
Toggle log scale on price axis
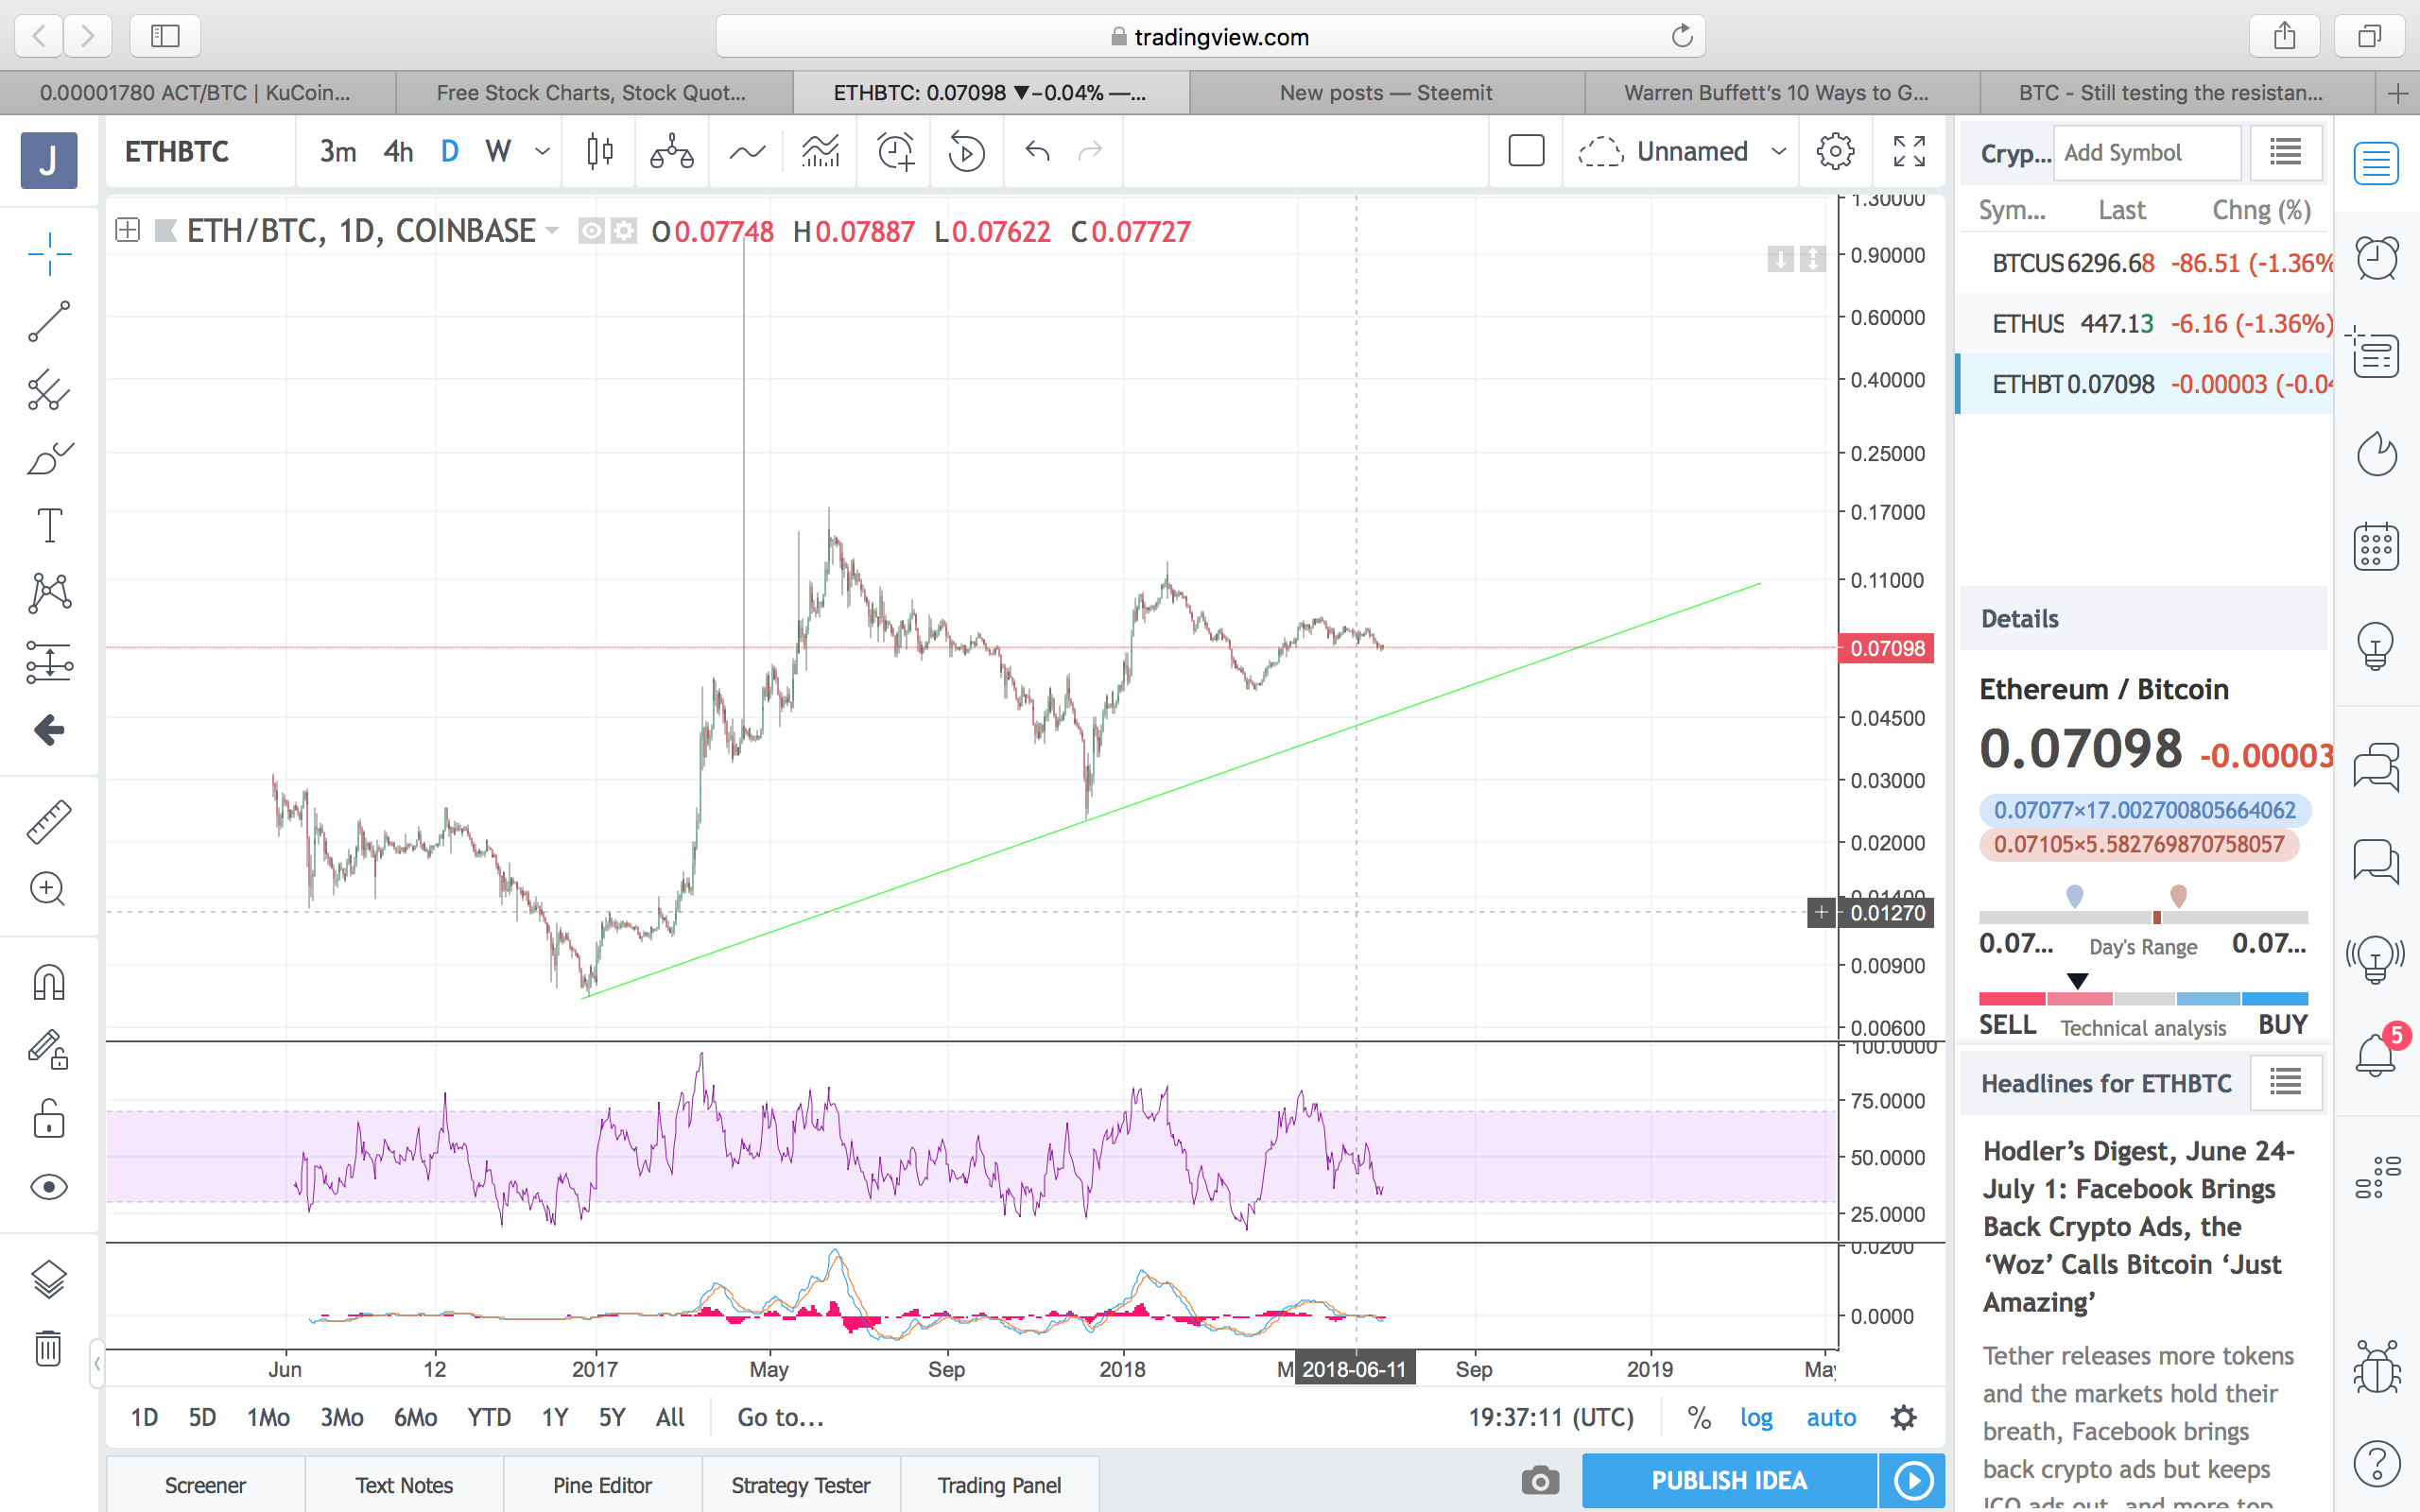tap(1756, 1417)
